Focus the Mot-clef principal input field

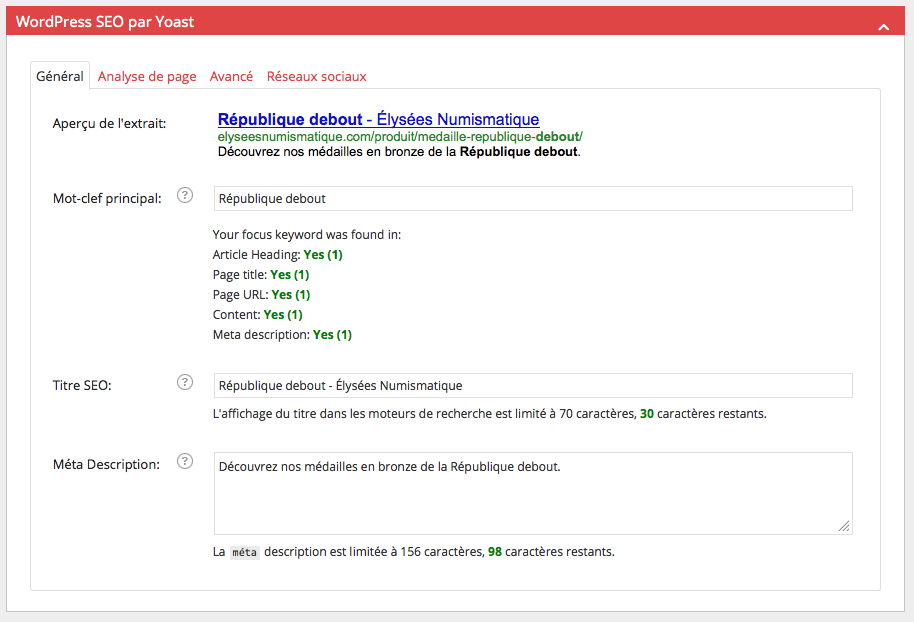pyautogui.click(x=533, y=199)
